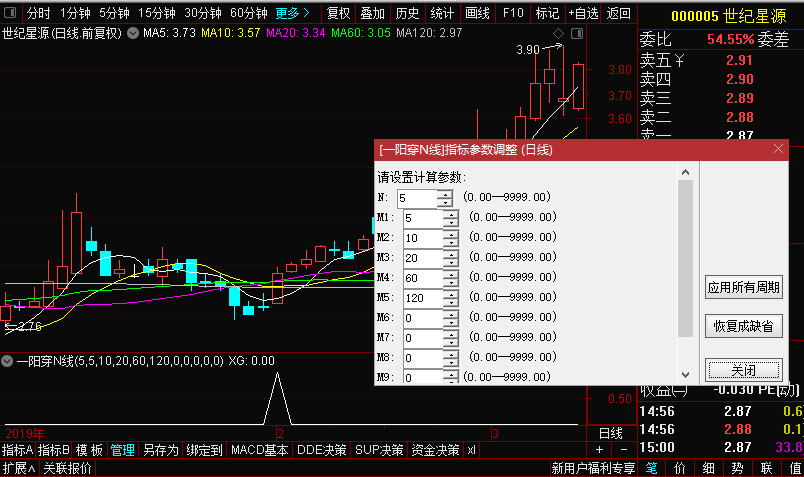The height and width of the screenshot is (477, 804).
Task: Click dialog scrollbar down arrow
Action: tap(686, 374)
